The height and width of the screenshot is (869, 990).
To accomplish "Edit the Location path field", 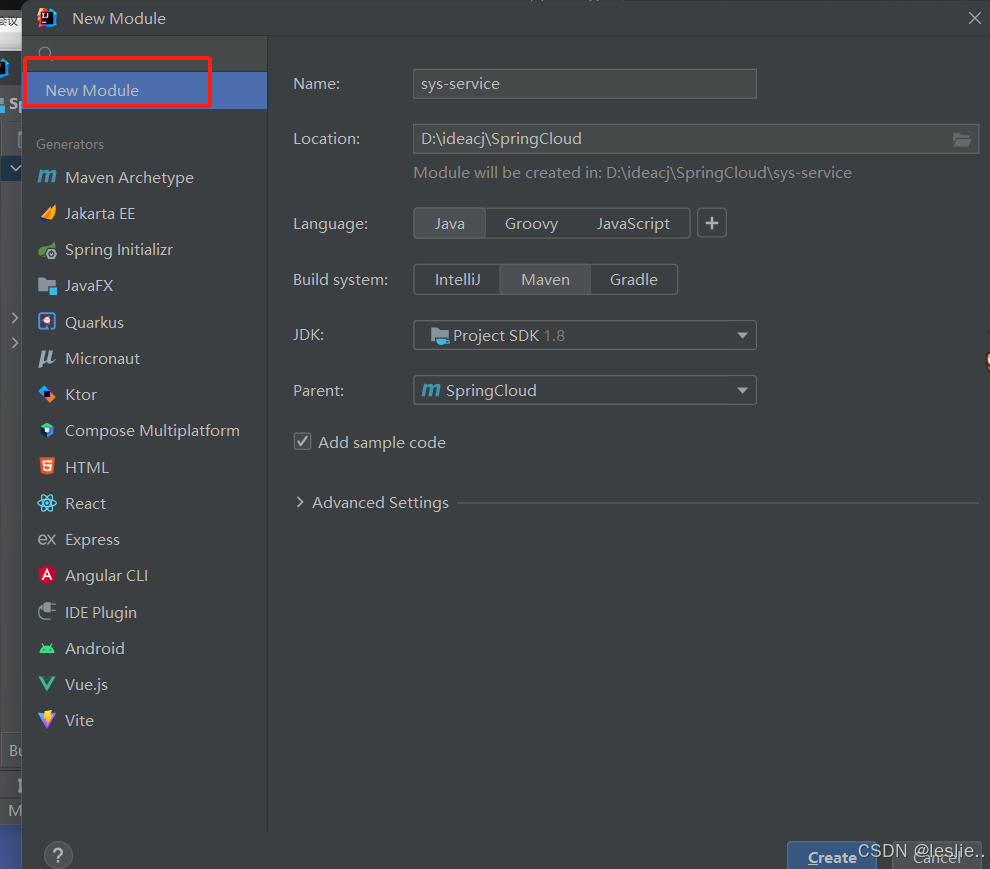I will tap(696, 139).
